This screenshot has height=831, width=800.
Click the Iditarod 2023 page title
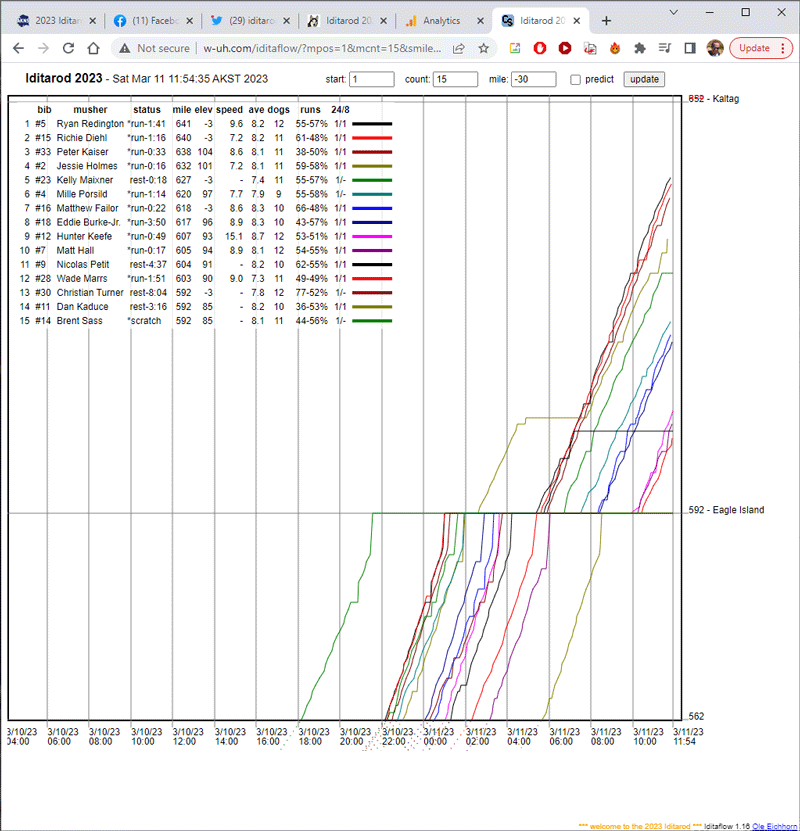64,78
